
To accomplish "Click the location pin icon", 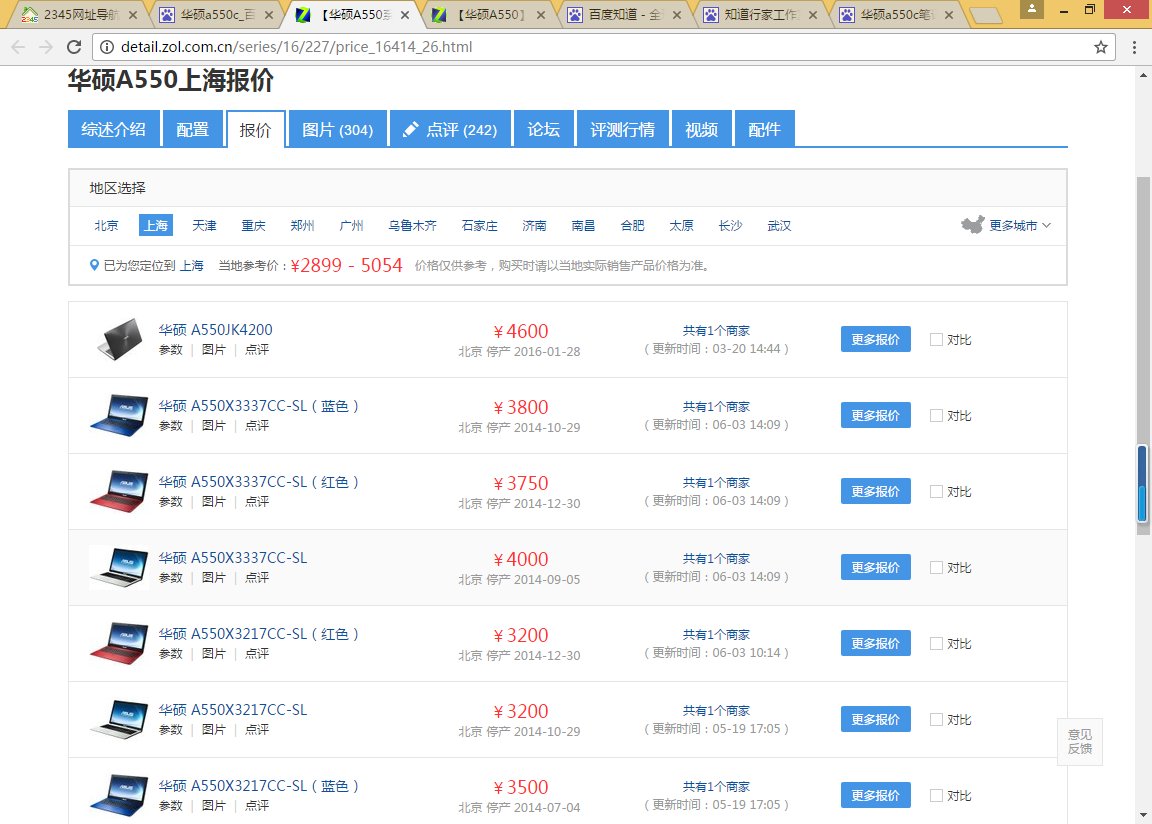I will [95, 266].
